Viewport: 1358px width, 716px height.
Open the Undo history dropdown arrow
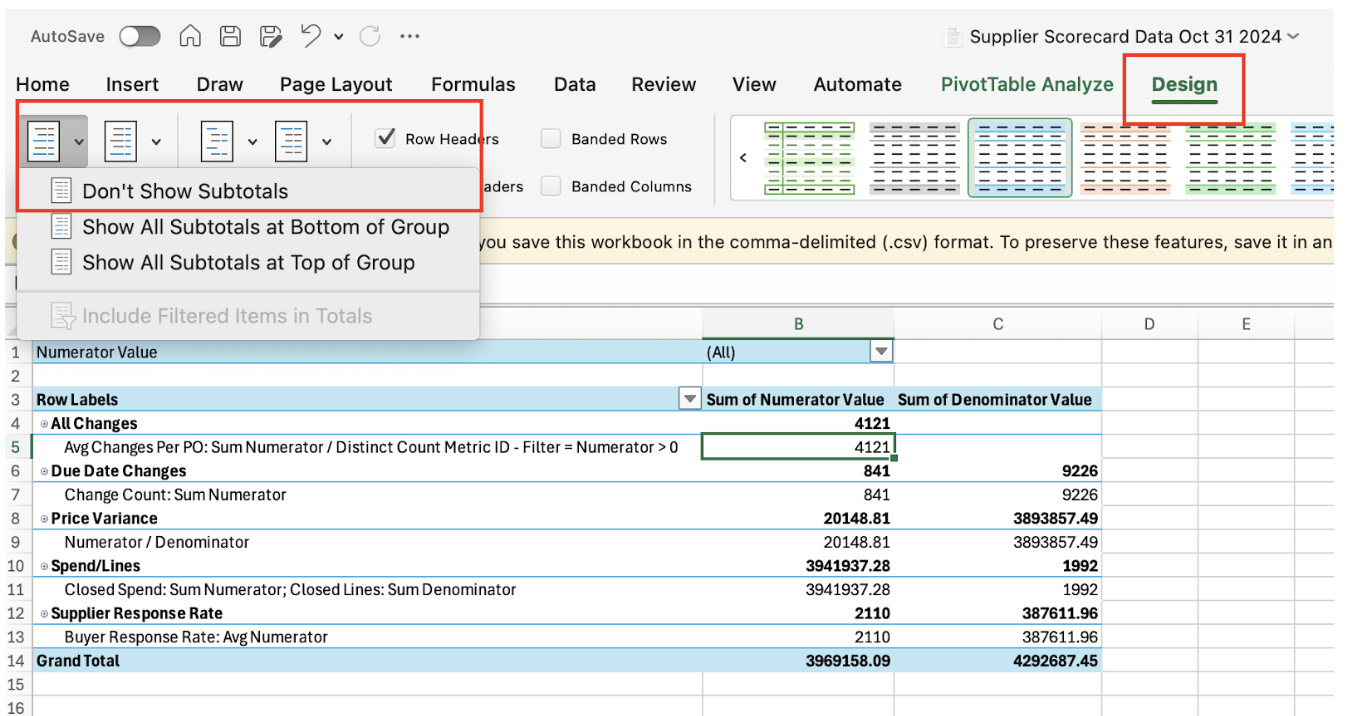[x=339, y=37]
